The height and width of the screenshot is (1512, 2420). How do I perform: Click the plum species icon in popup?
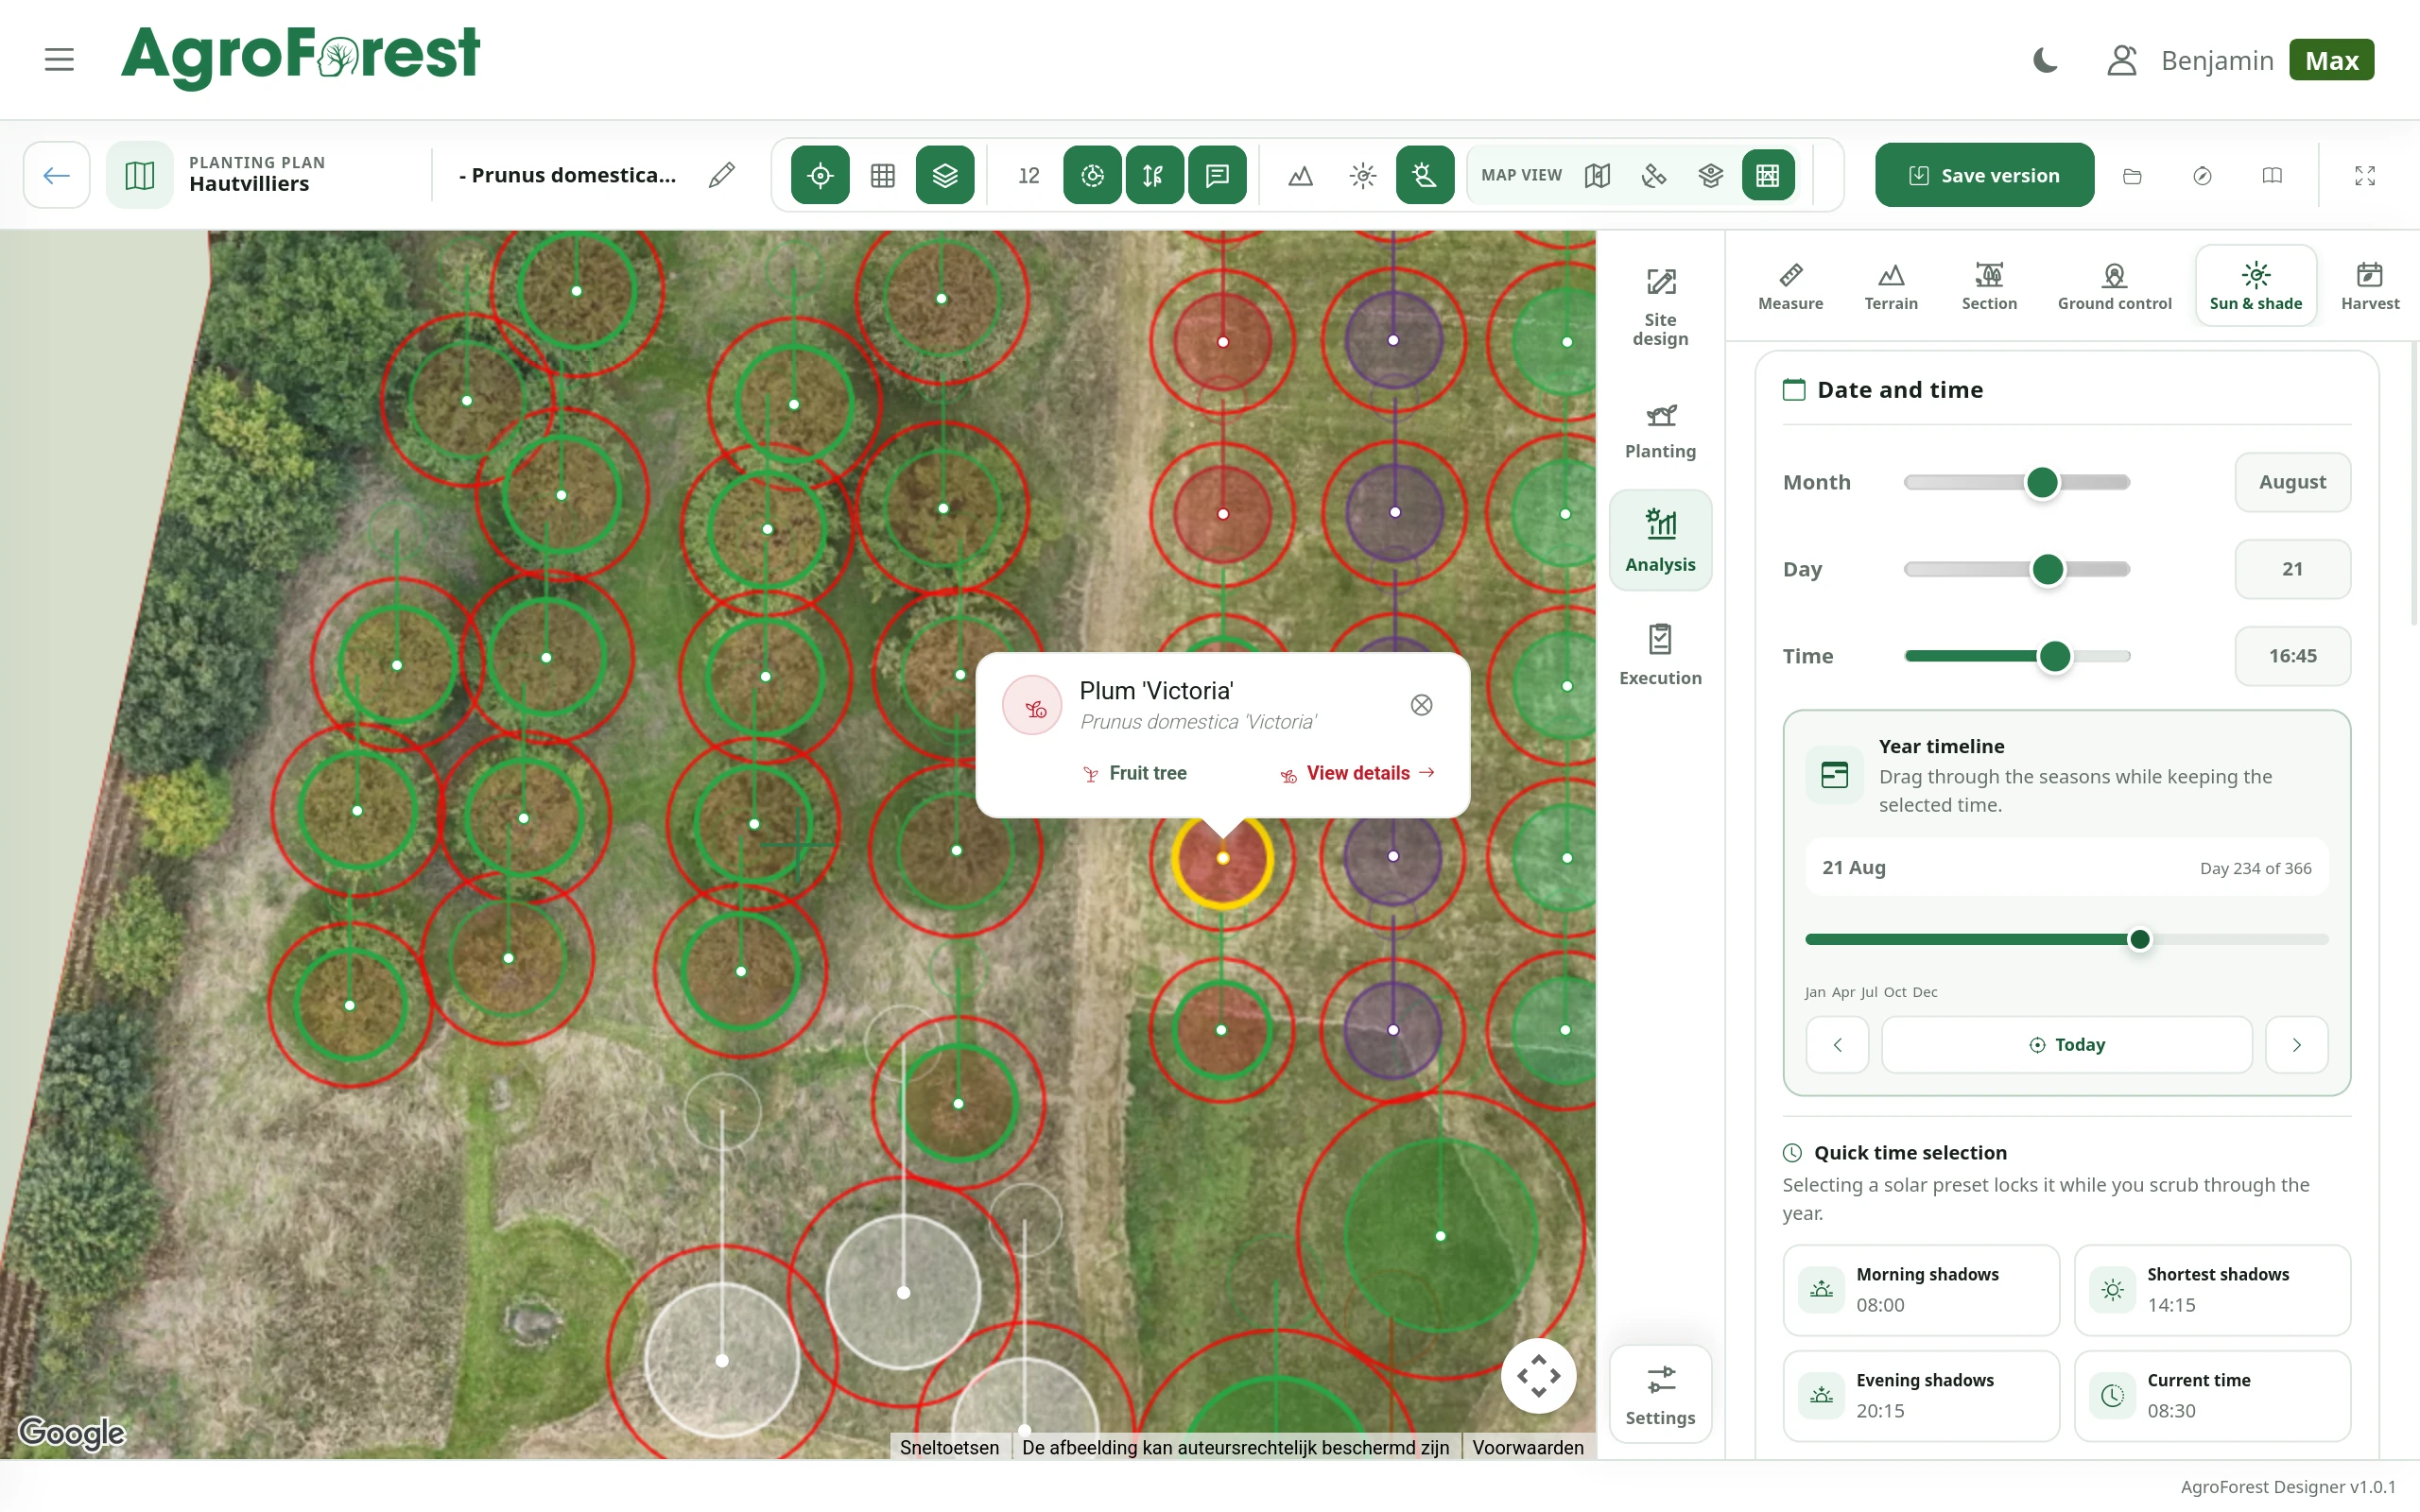click(1032, 706)
